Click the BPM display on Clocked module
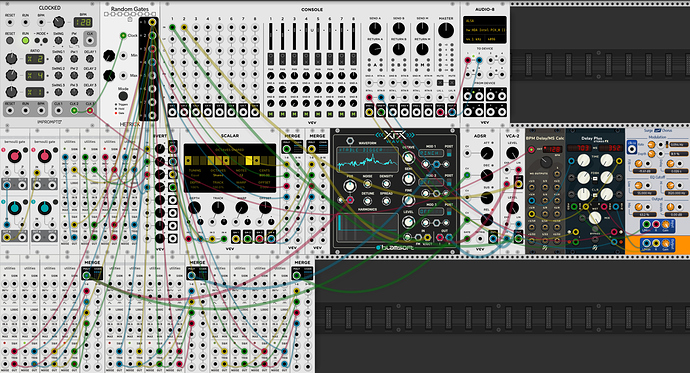Screen dimensions: 690x373 [x=83, y=22]
